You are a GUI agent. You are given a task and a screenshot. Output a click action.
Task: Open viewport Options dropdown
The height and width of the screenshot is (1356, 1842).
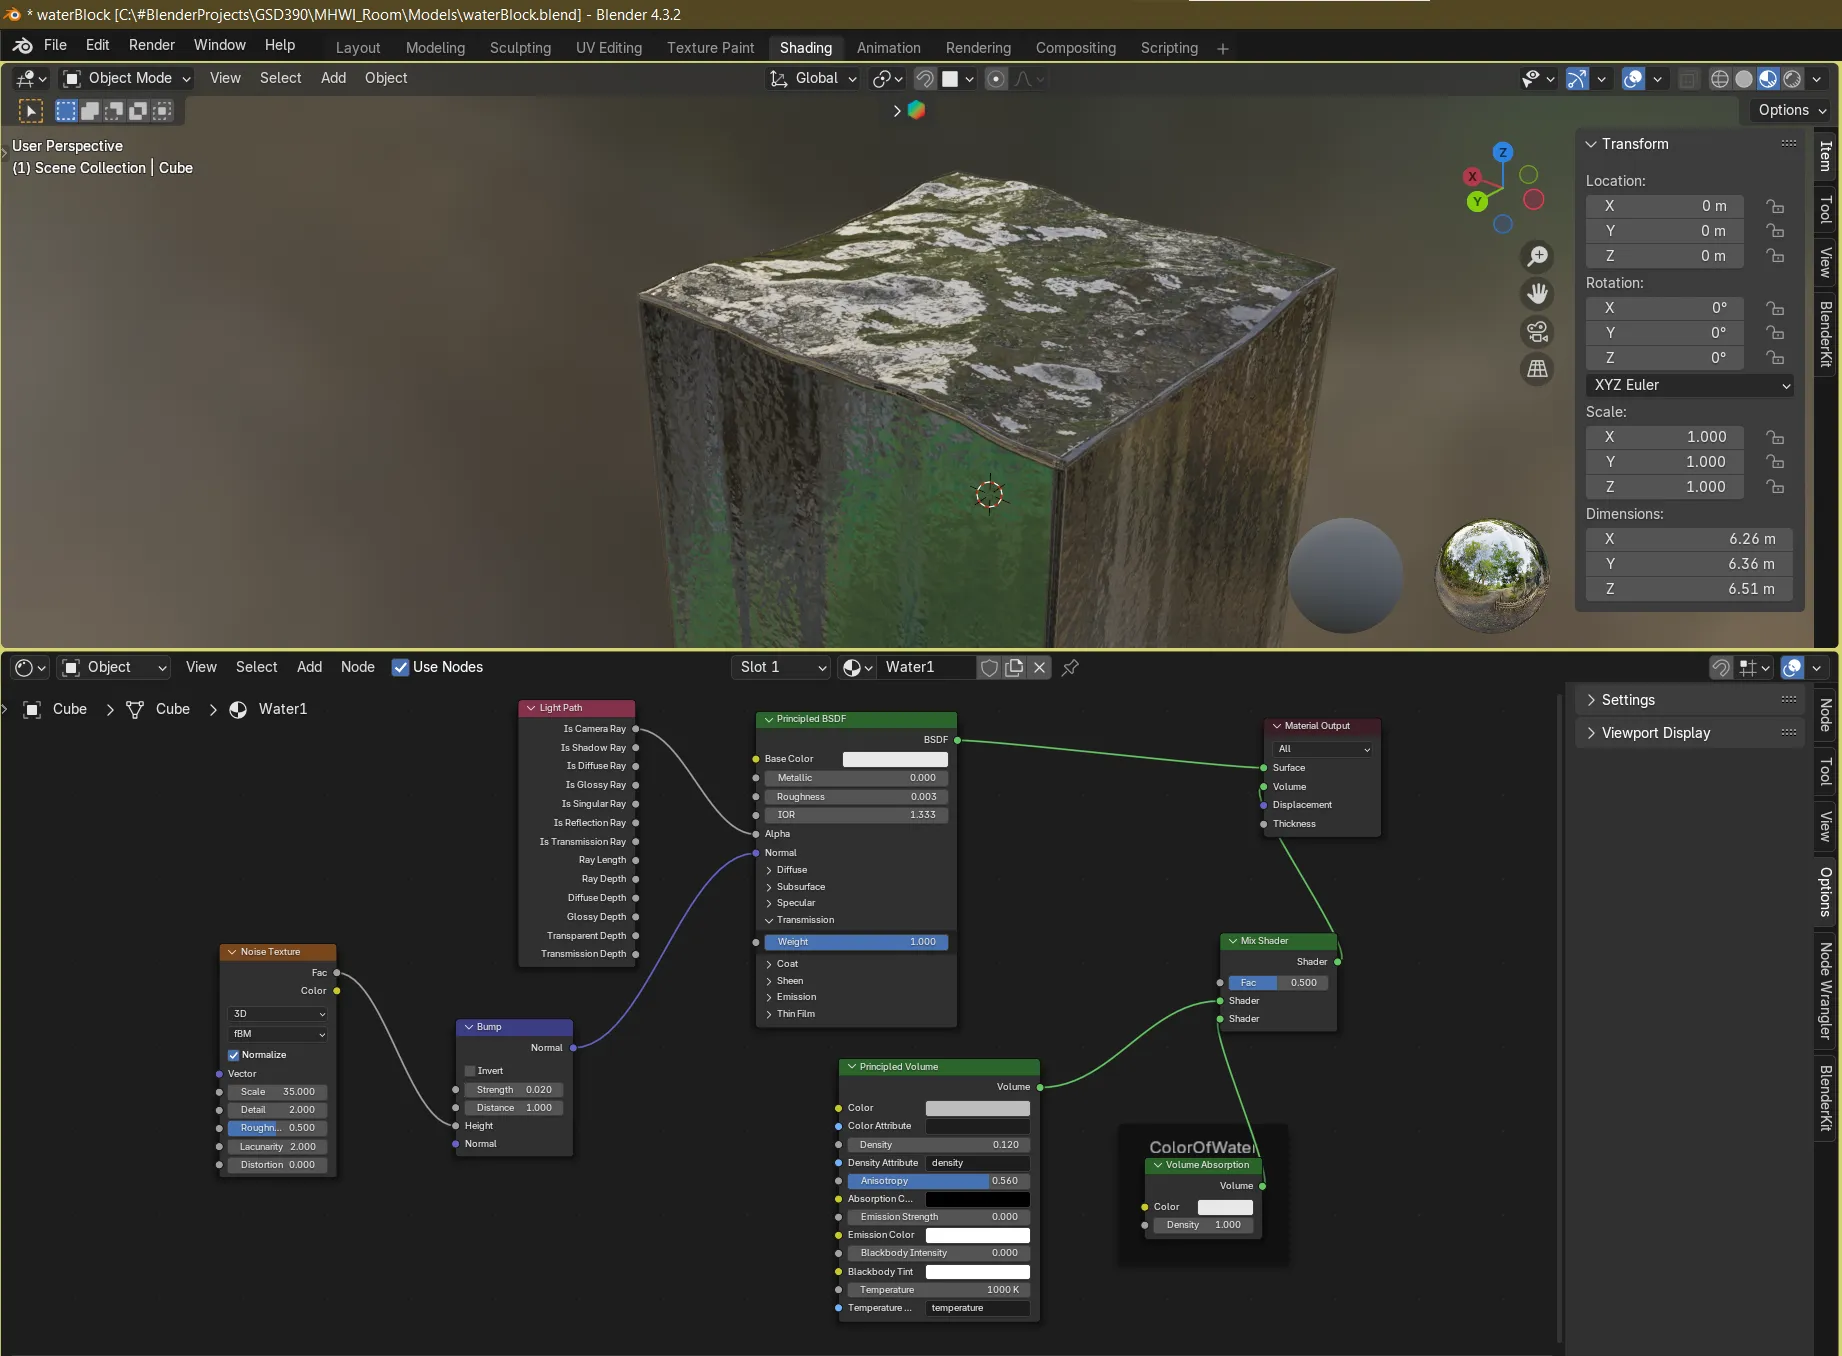click(x=1792, y=110)
